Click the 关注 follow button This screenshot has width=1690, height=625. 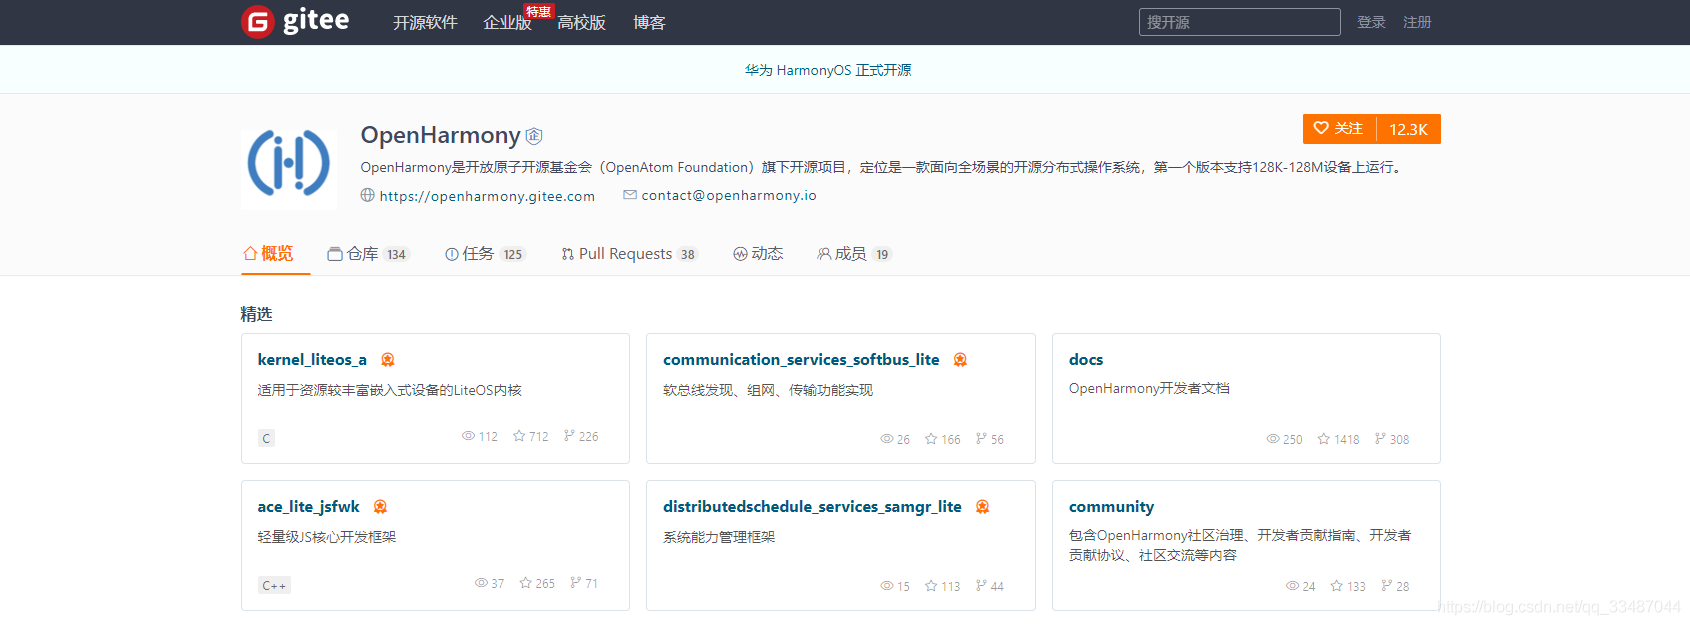(x=1339, y=128)
